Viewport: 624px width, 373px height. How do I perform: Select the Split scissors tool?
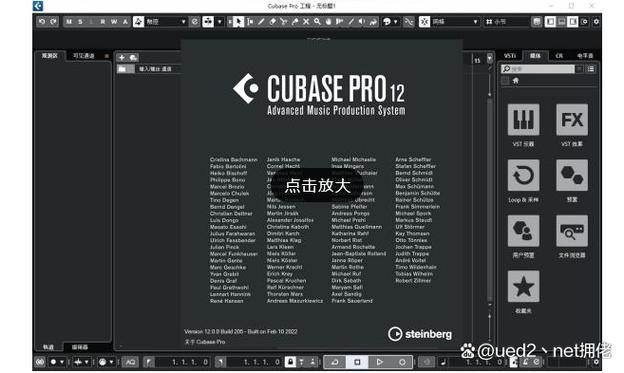point(284,21)
